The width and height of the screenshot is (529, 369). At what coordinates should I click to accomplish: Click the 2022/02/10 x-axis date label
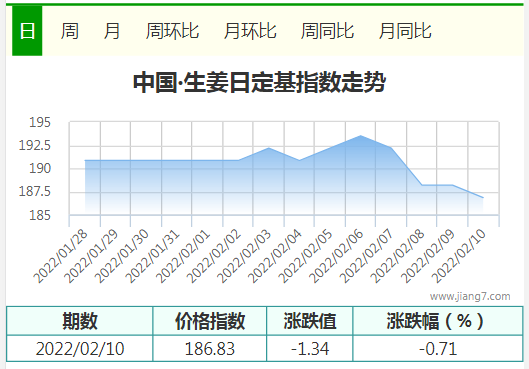tap(459, 256)
